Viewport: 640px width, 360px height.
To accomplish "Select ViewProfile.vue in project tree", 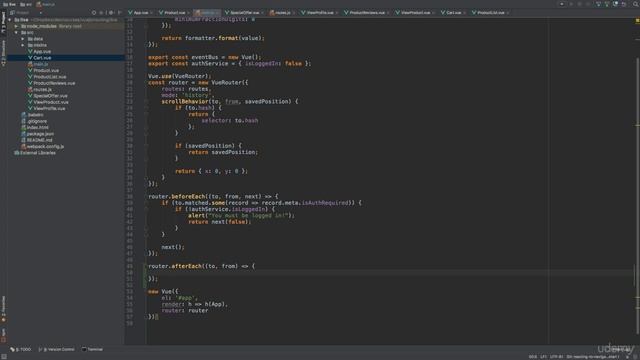I will (x=47, y=109).
